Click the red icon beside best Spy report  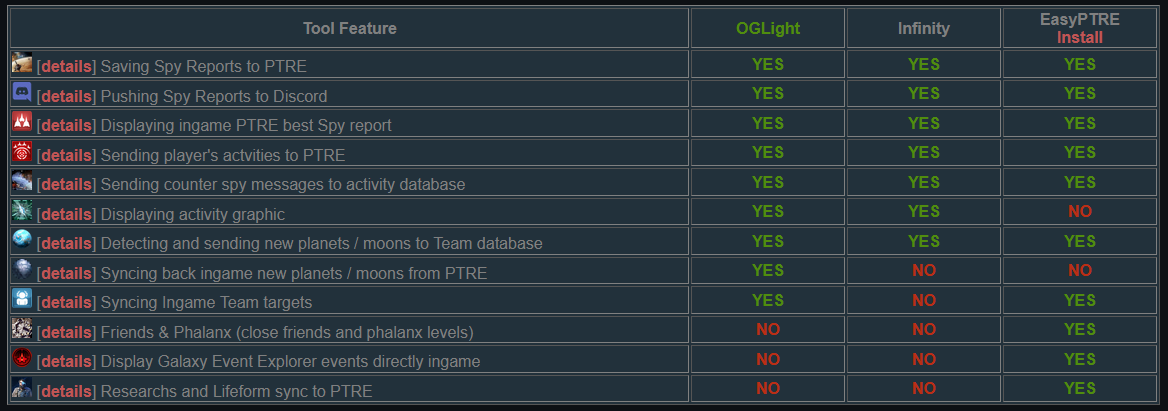[x=22, y=121]
